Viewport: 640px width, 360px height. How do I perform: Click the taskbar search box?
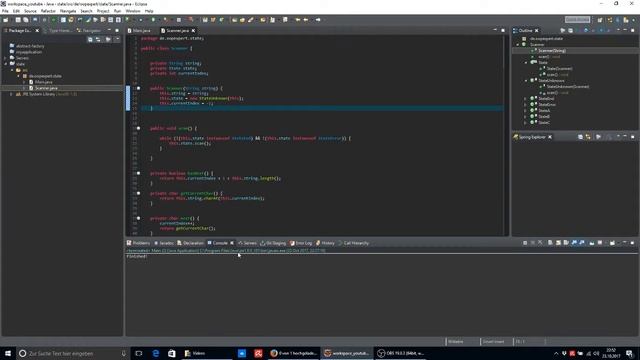click(x=73, y=353)
